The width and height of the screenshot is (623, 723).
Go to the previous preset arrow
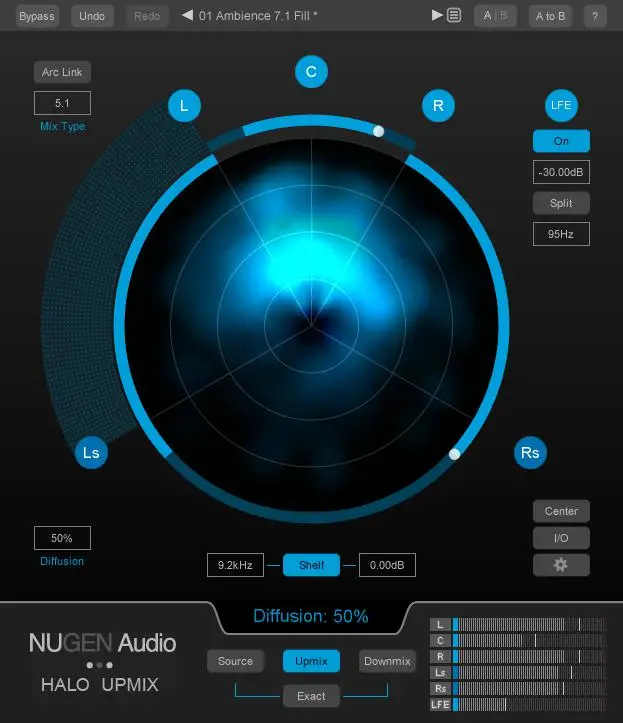[187, 16]
